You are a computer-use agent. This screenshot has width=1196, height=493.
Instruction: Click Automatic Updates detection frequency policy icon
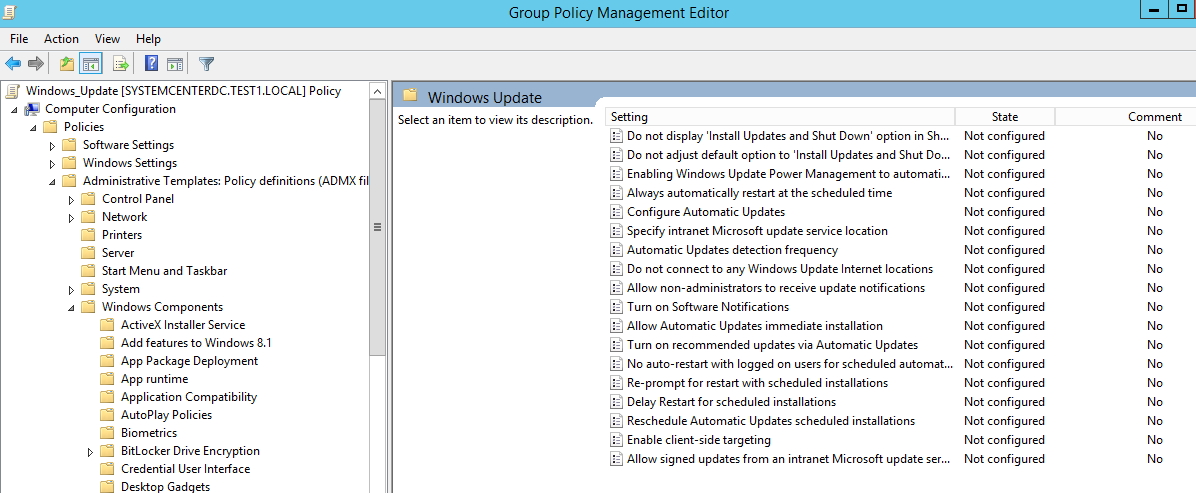click(616, 250)
